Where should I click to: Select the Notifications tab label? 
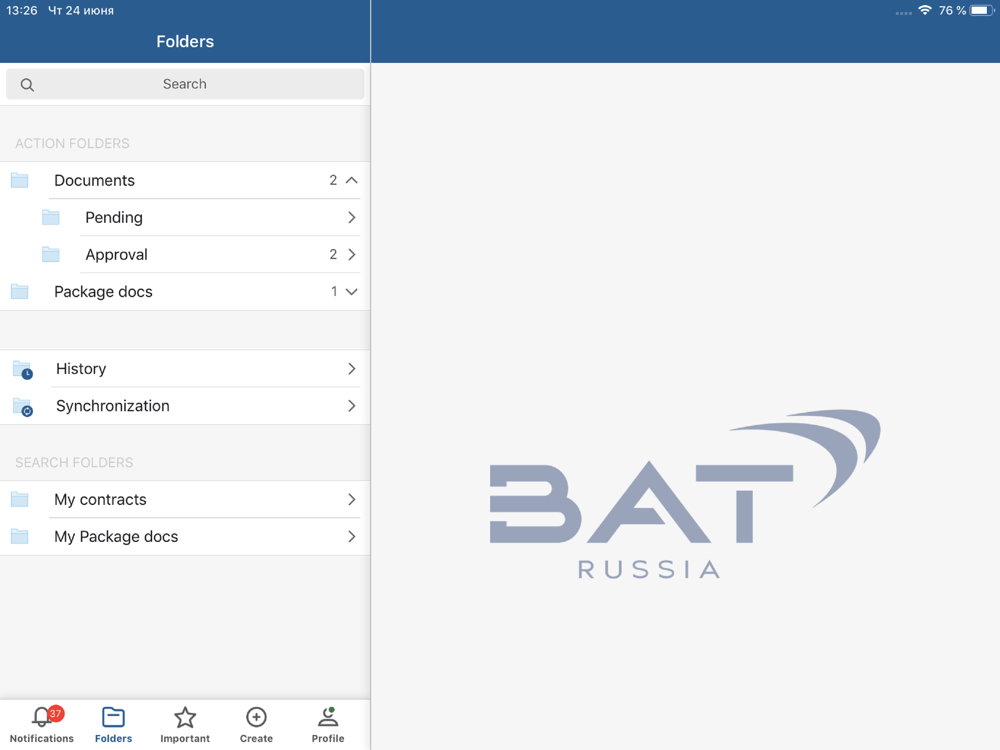pos(41,739)
